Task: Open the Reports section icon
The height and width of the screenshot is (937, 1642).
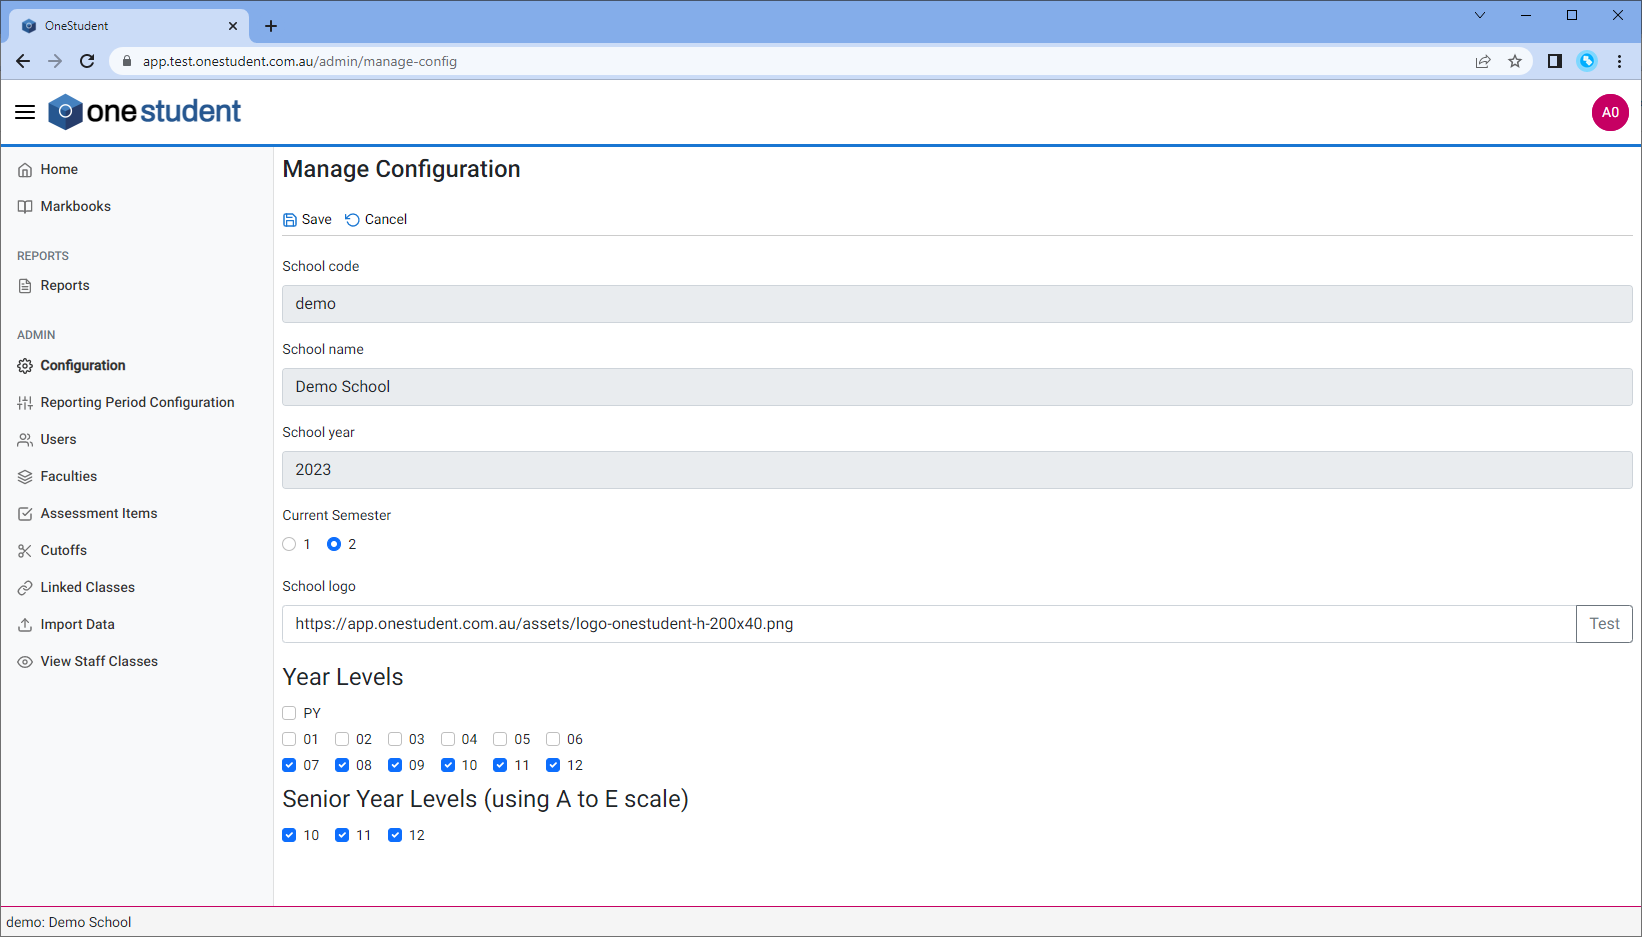Action: 24,285
